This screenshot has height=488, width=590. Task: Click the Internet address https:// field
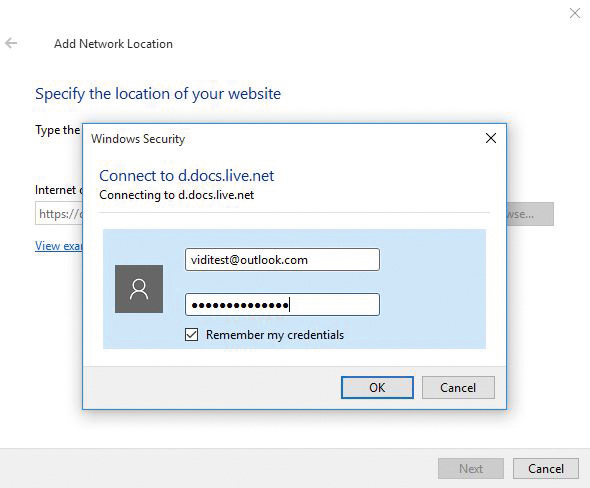(59, 214)
